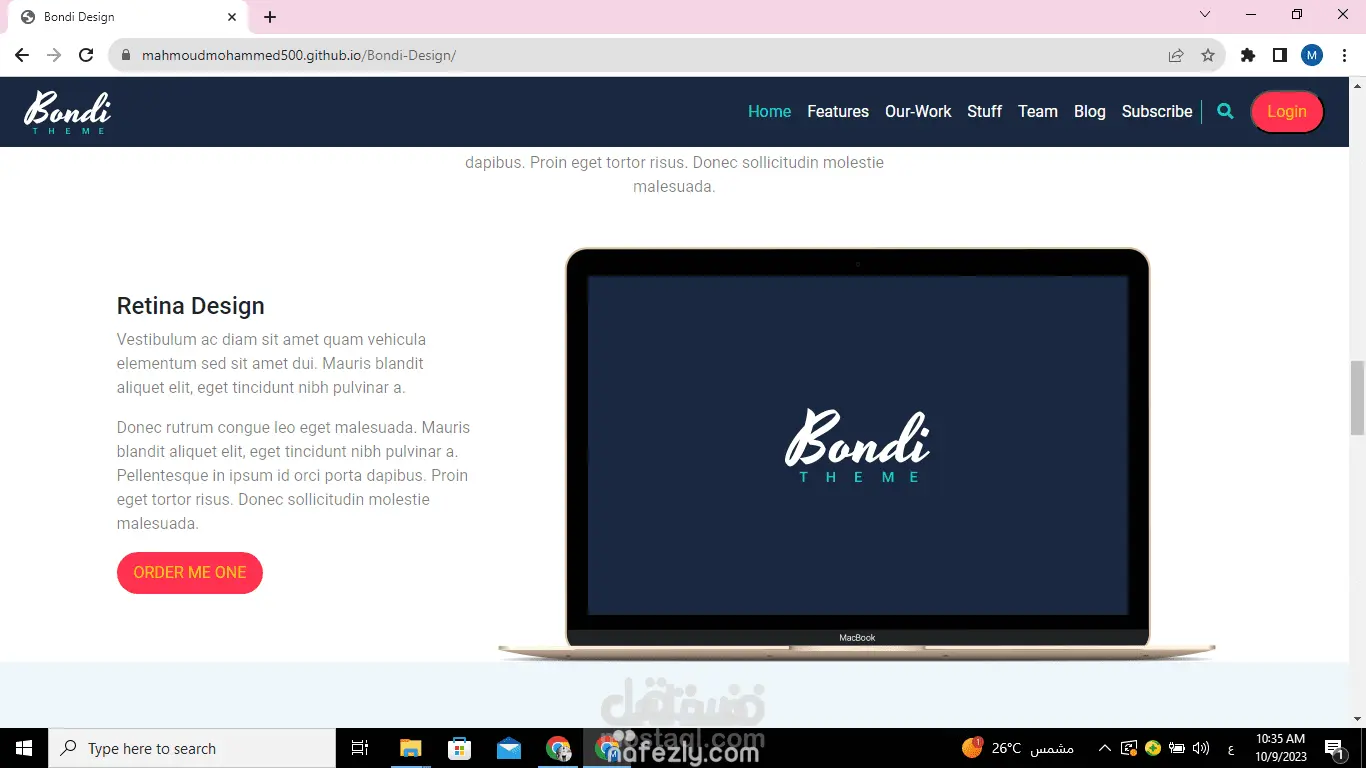The image size is (1366, 768).
Task: Click the taskbar search box
Action: [192, 748]
